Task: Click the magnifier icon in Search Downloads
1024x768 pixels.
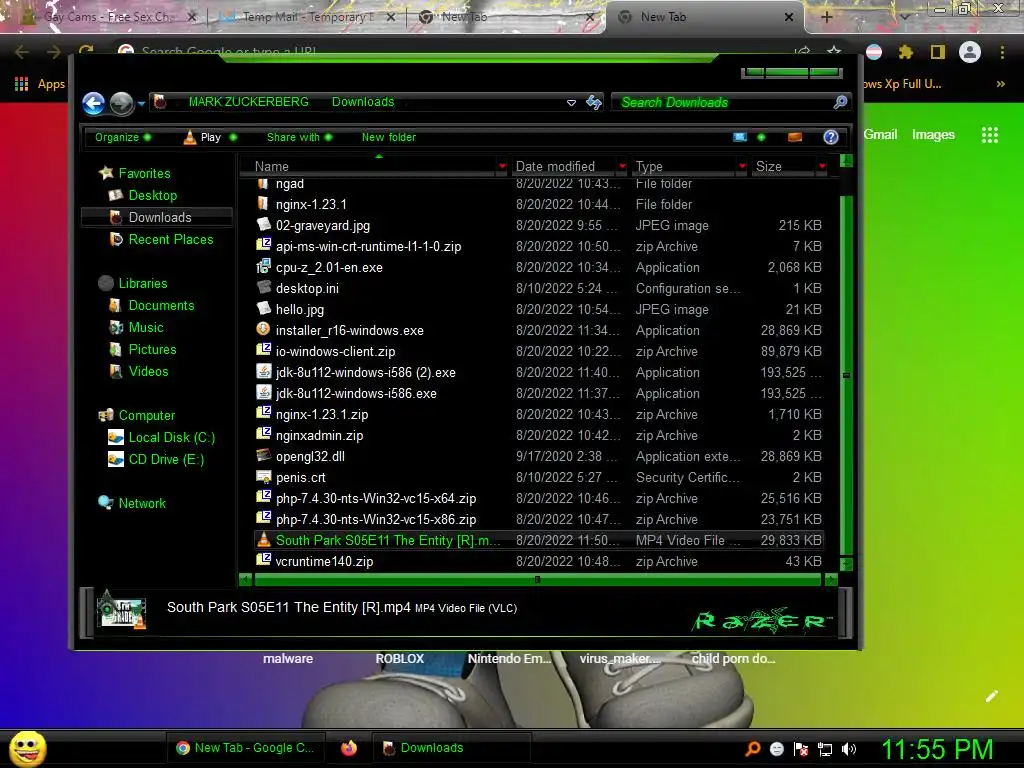Action: (840, 102)
